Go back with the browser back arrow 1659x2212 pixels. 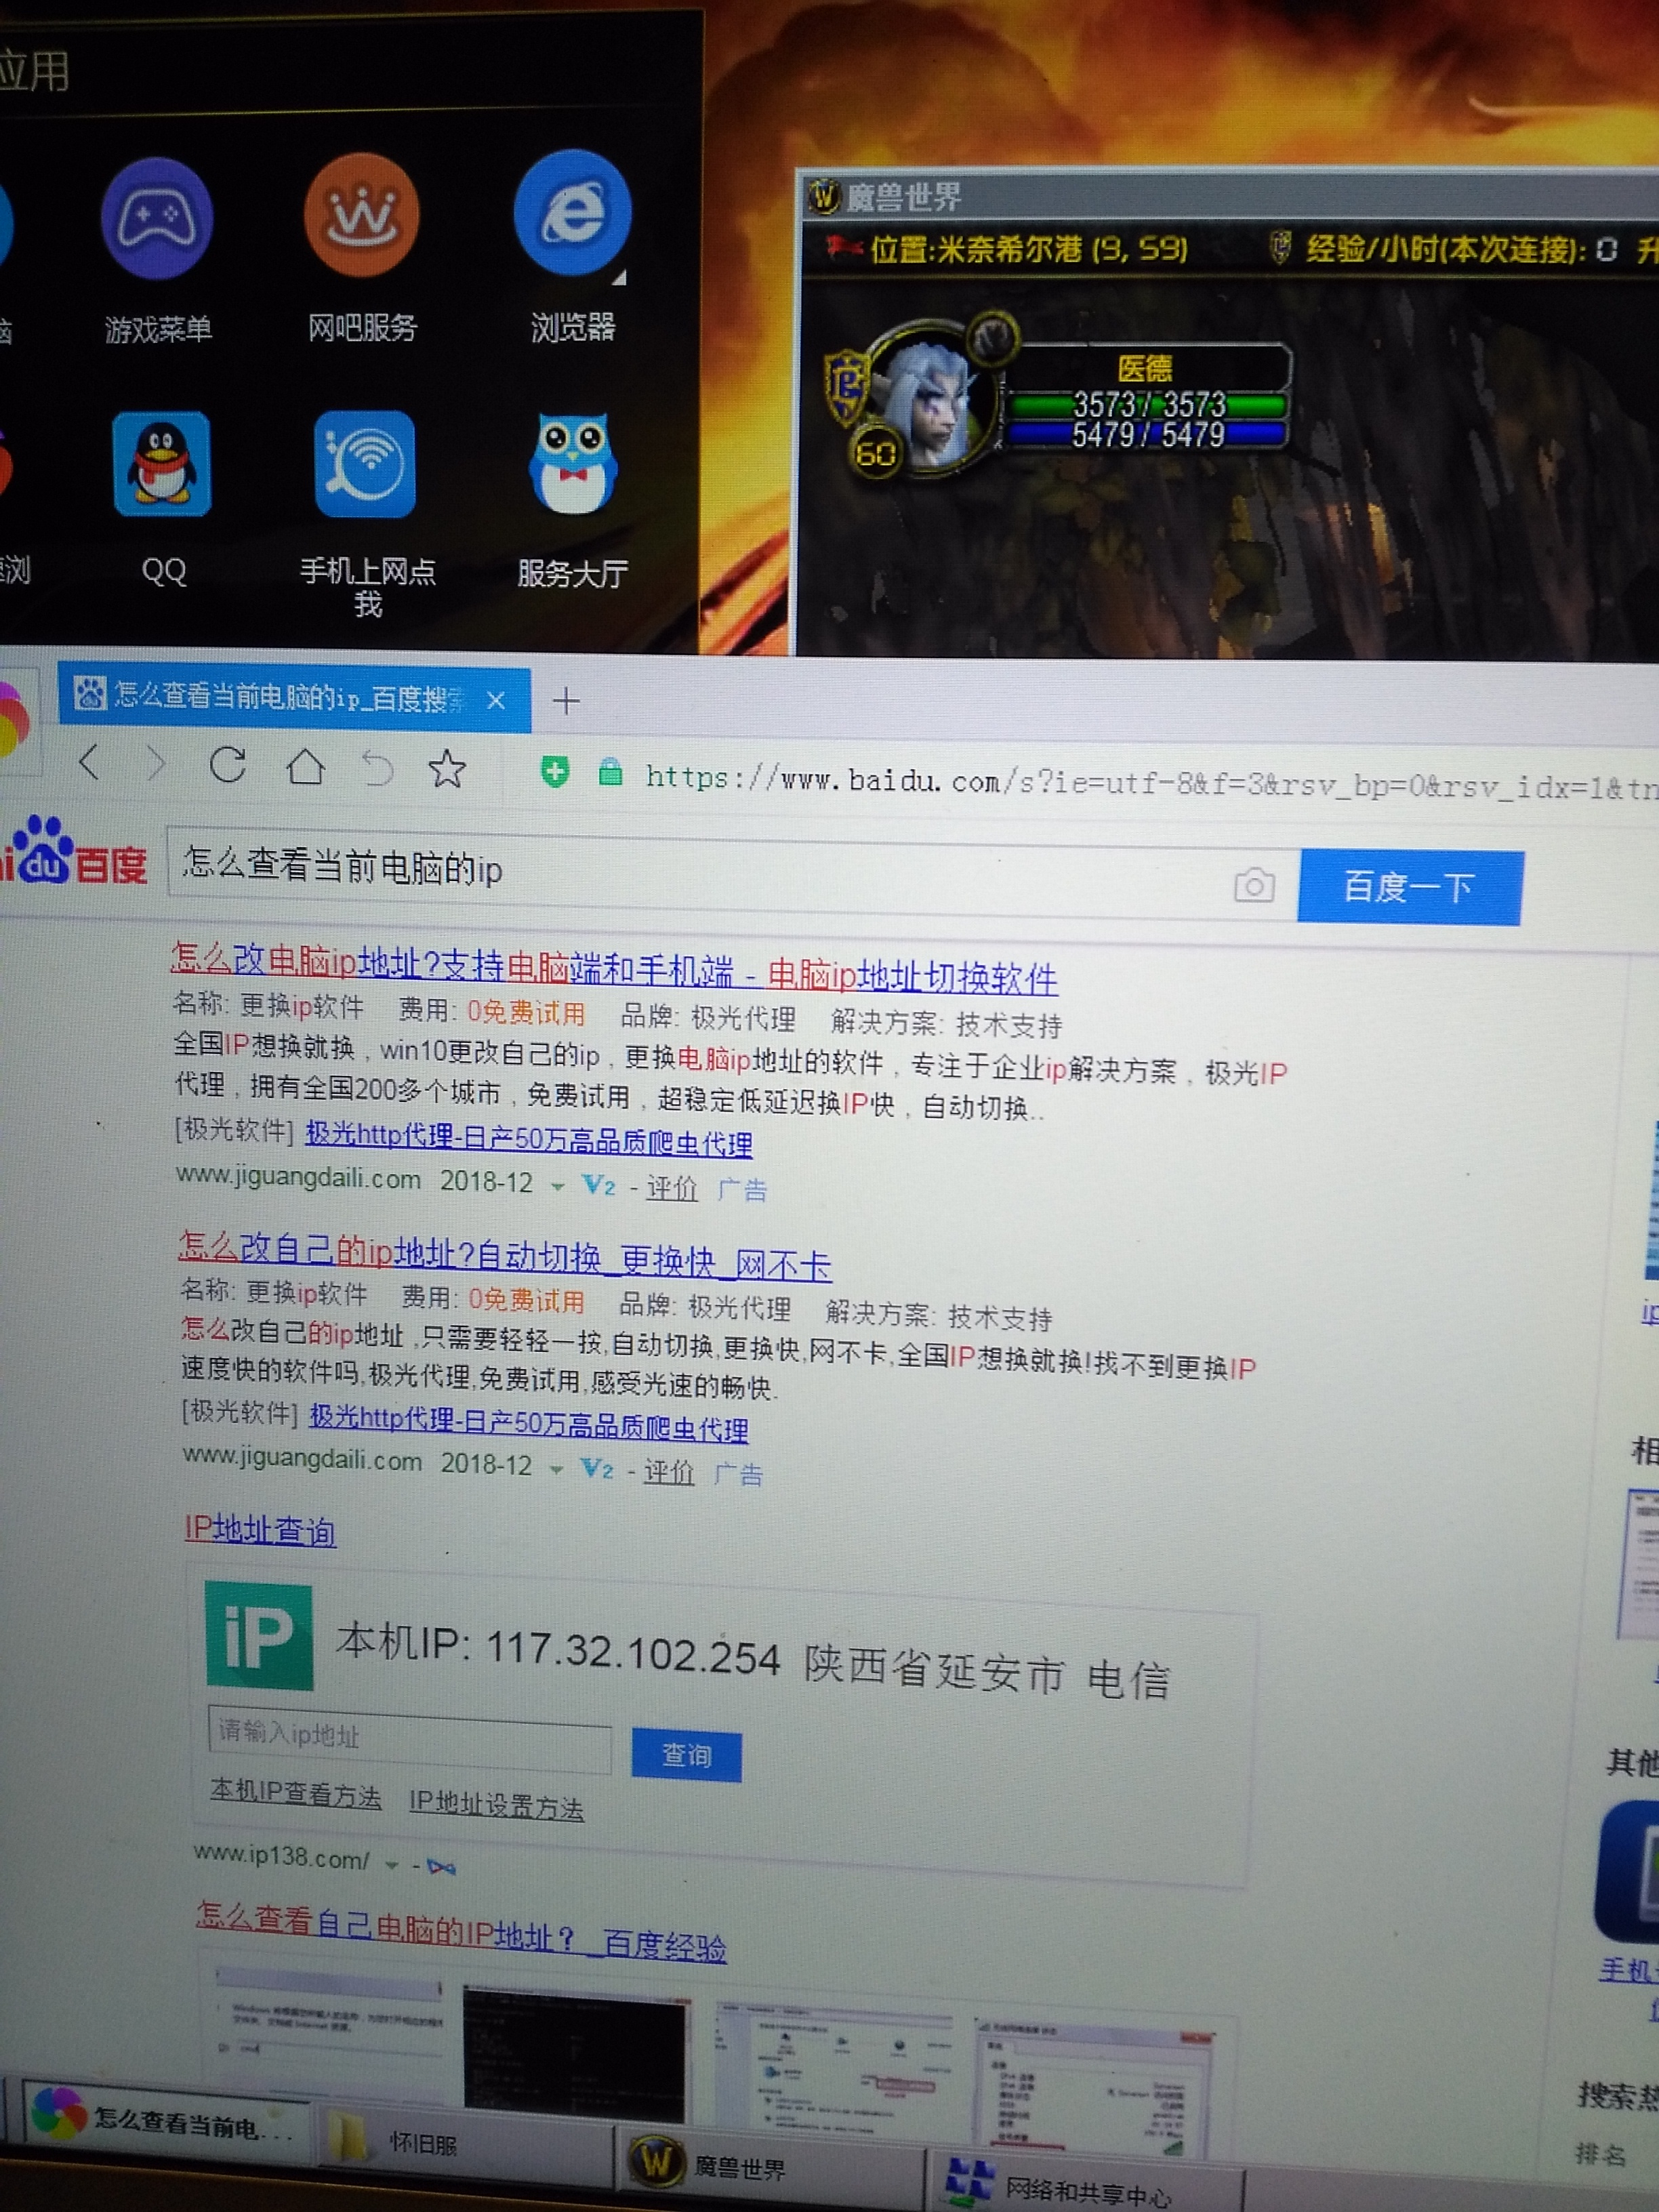coord(89,763)
